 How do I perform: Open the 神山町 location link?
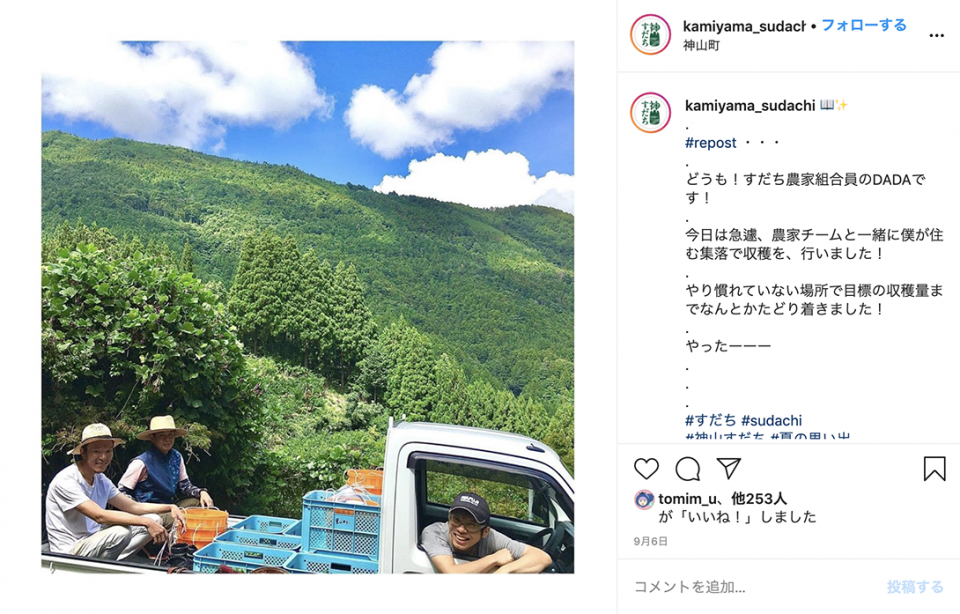click(x=701, y=45)
